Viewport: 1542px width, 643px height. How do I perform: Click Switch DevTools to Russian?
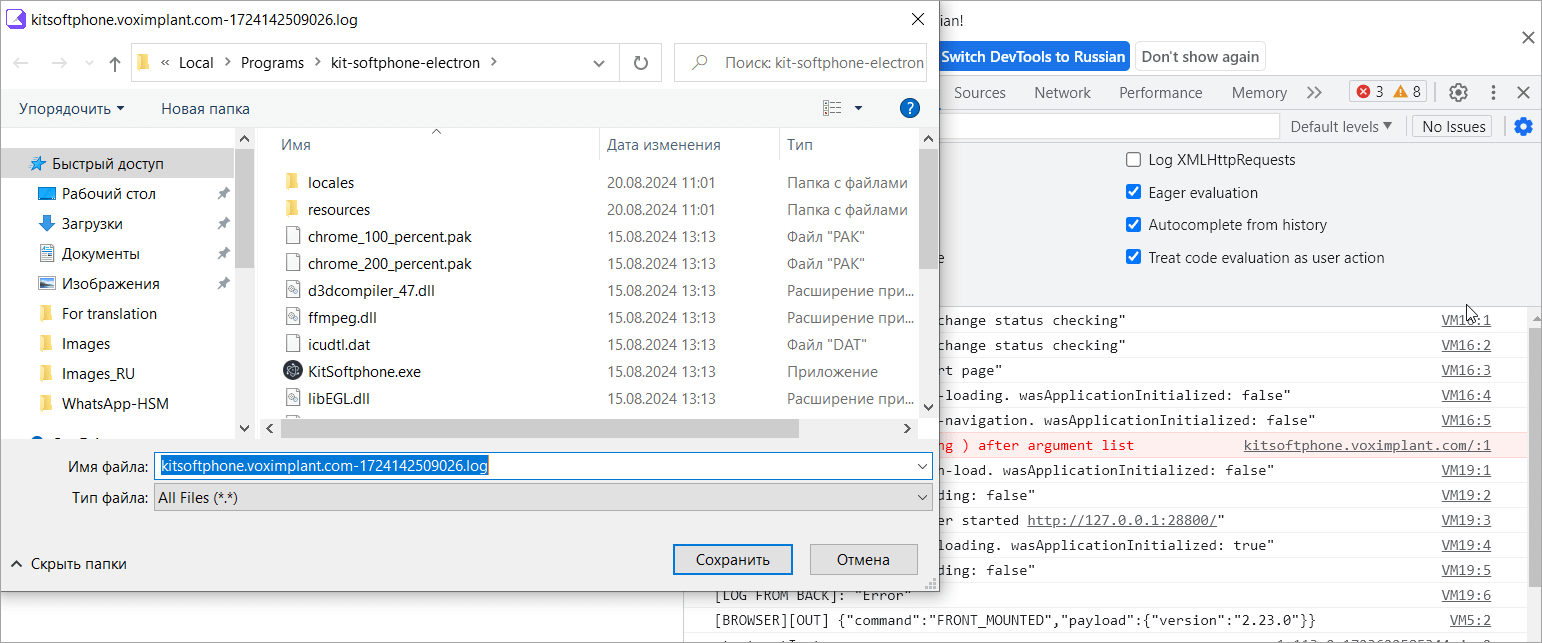click(1033, 57)
